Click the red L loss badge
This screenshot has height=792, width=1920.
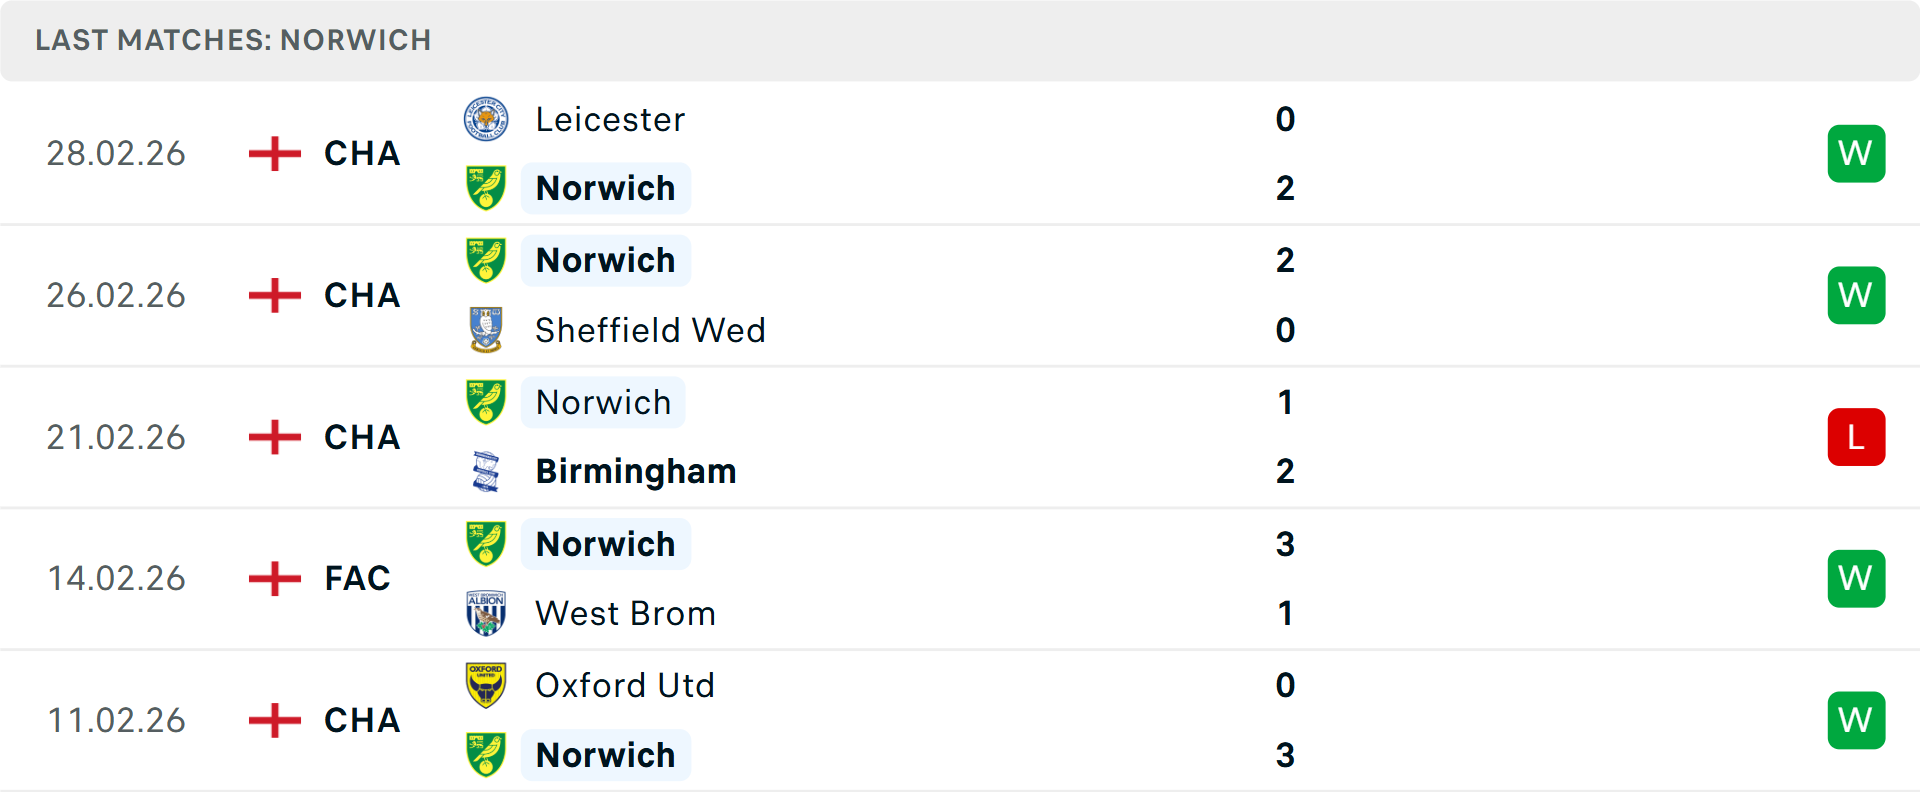click(x=1856, y=437)
